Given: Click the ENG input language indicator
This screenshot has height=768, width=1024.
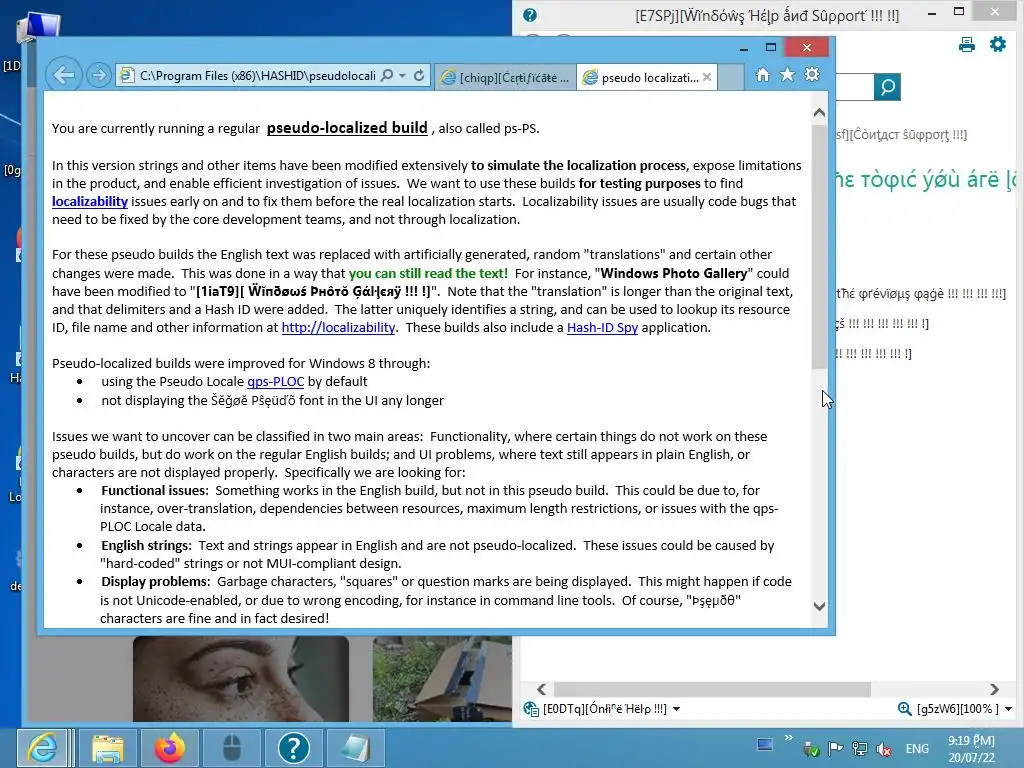Looking at the screenshot, I should [x=917, y=749].
